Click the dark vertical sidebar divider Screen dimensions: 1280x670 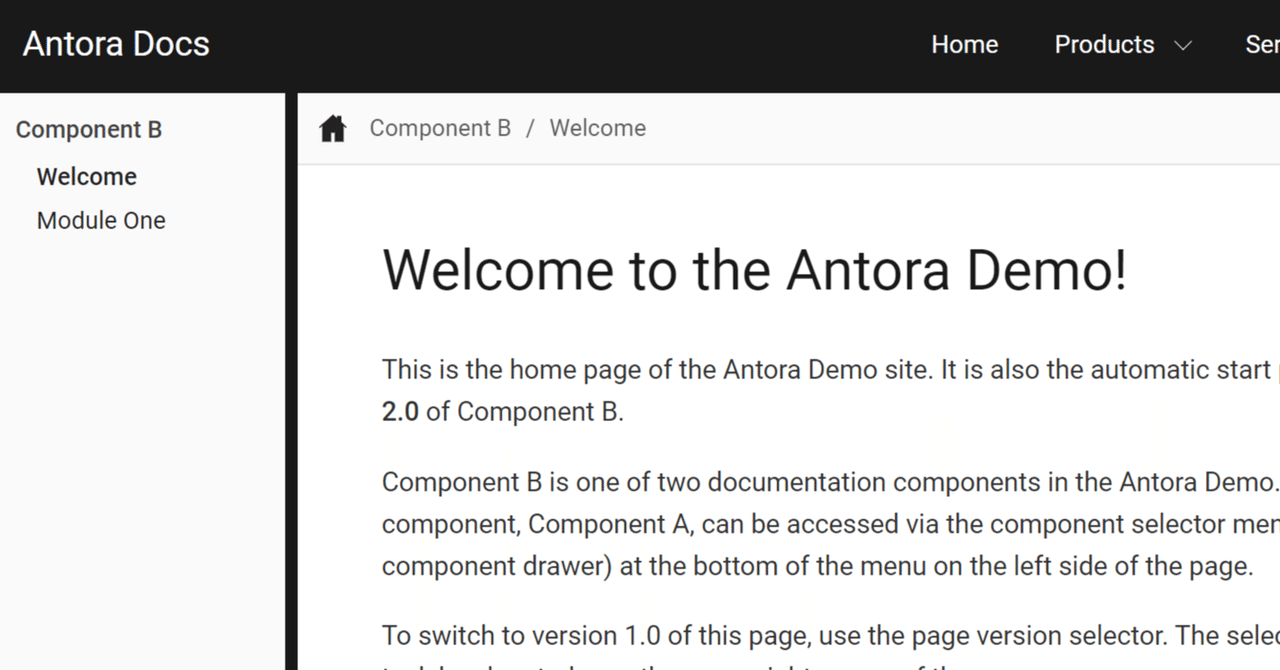[291, 400]
